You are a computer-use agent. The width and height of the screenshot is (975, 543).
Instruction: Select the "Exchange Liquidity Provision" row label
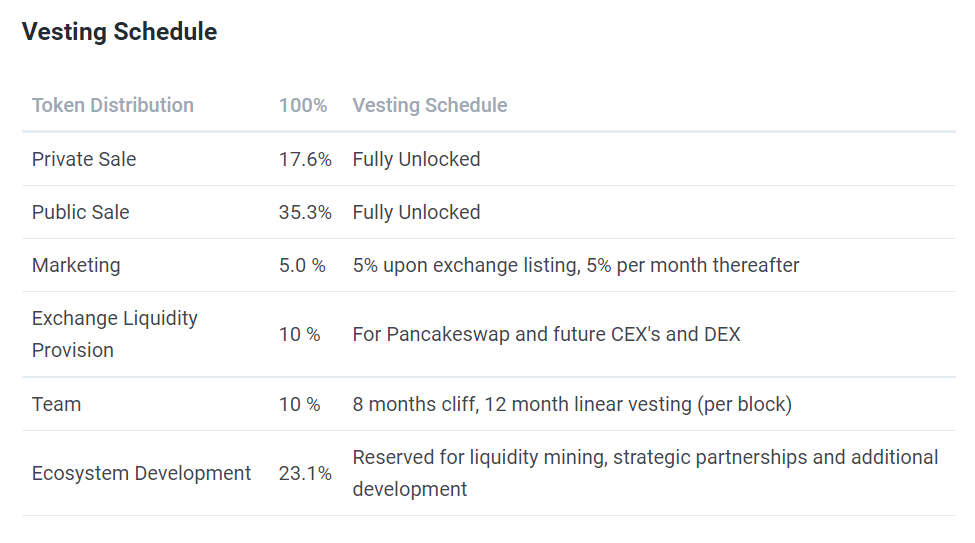115,334
